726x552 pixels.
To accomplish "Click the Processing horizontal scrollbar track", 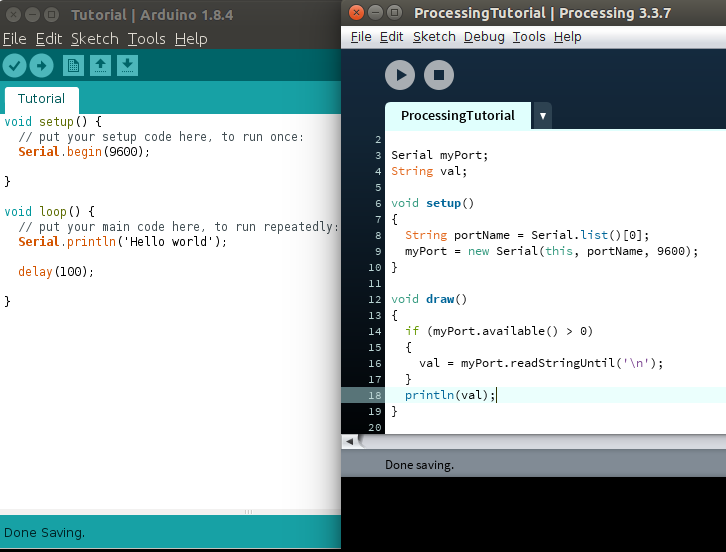I will [542, 442].
